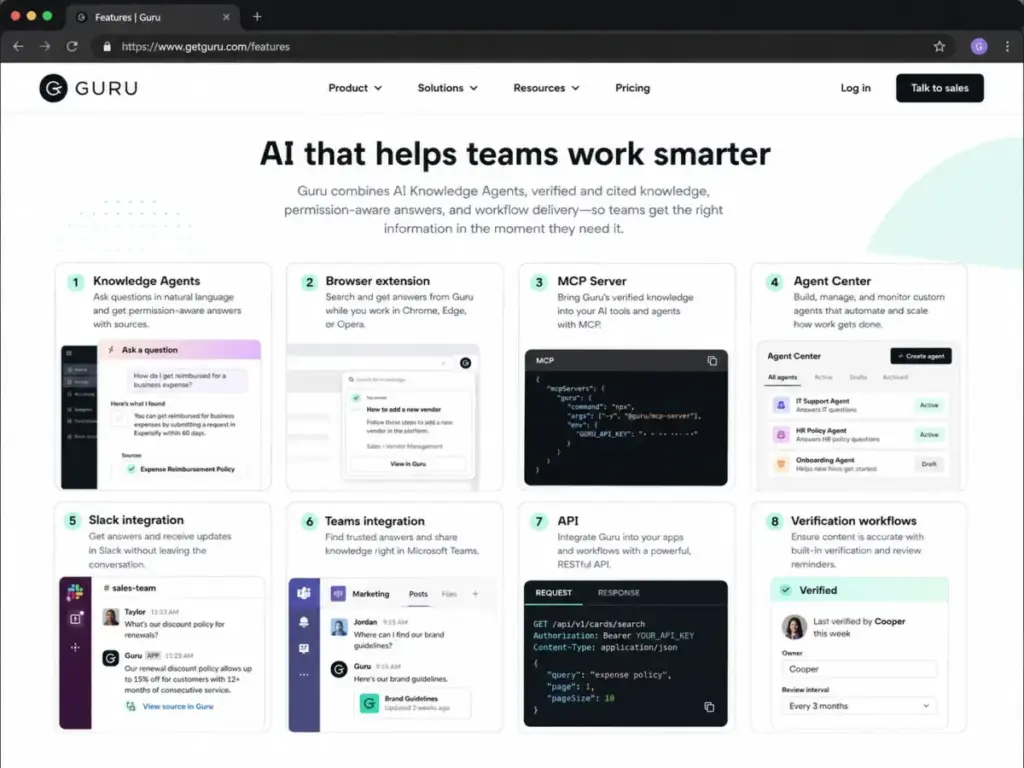Switch to Archived agents tab
This screenshot has height=768, width=1024.
pos(895,377)
